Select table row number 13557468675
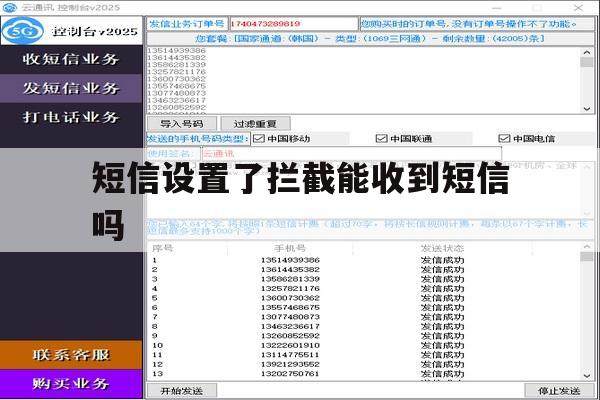The height and width of the screenshot is (400, 600). pos(290,307)
